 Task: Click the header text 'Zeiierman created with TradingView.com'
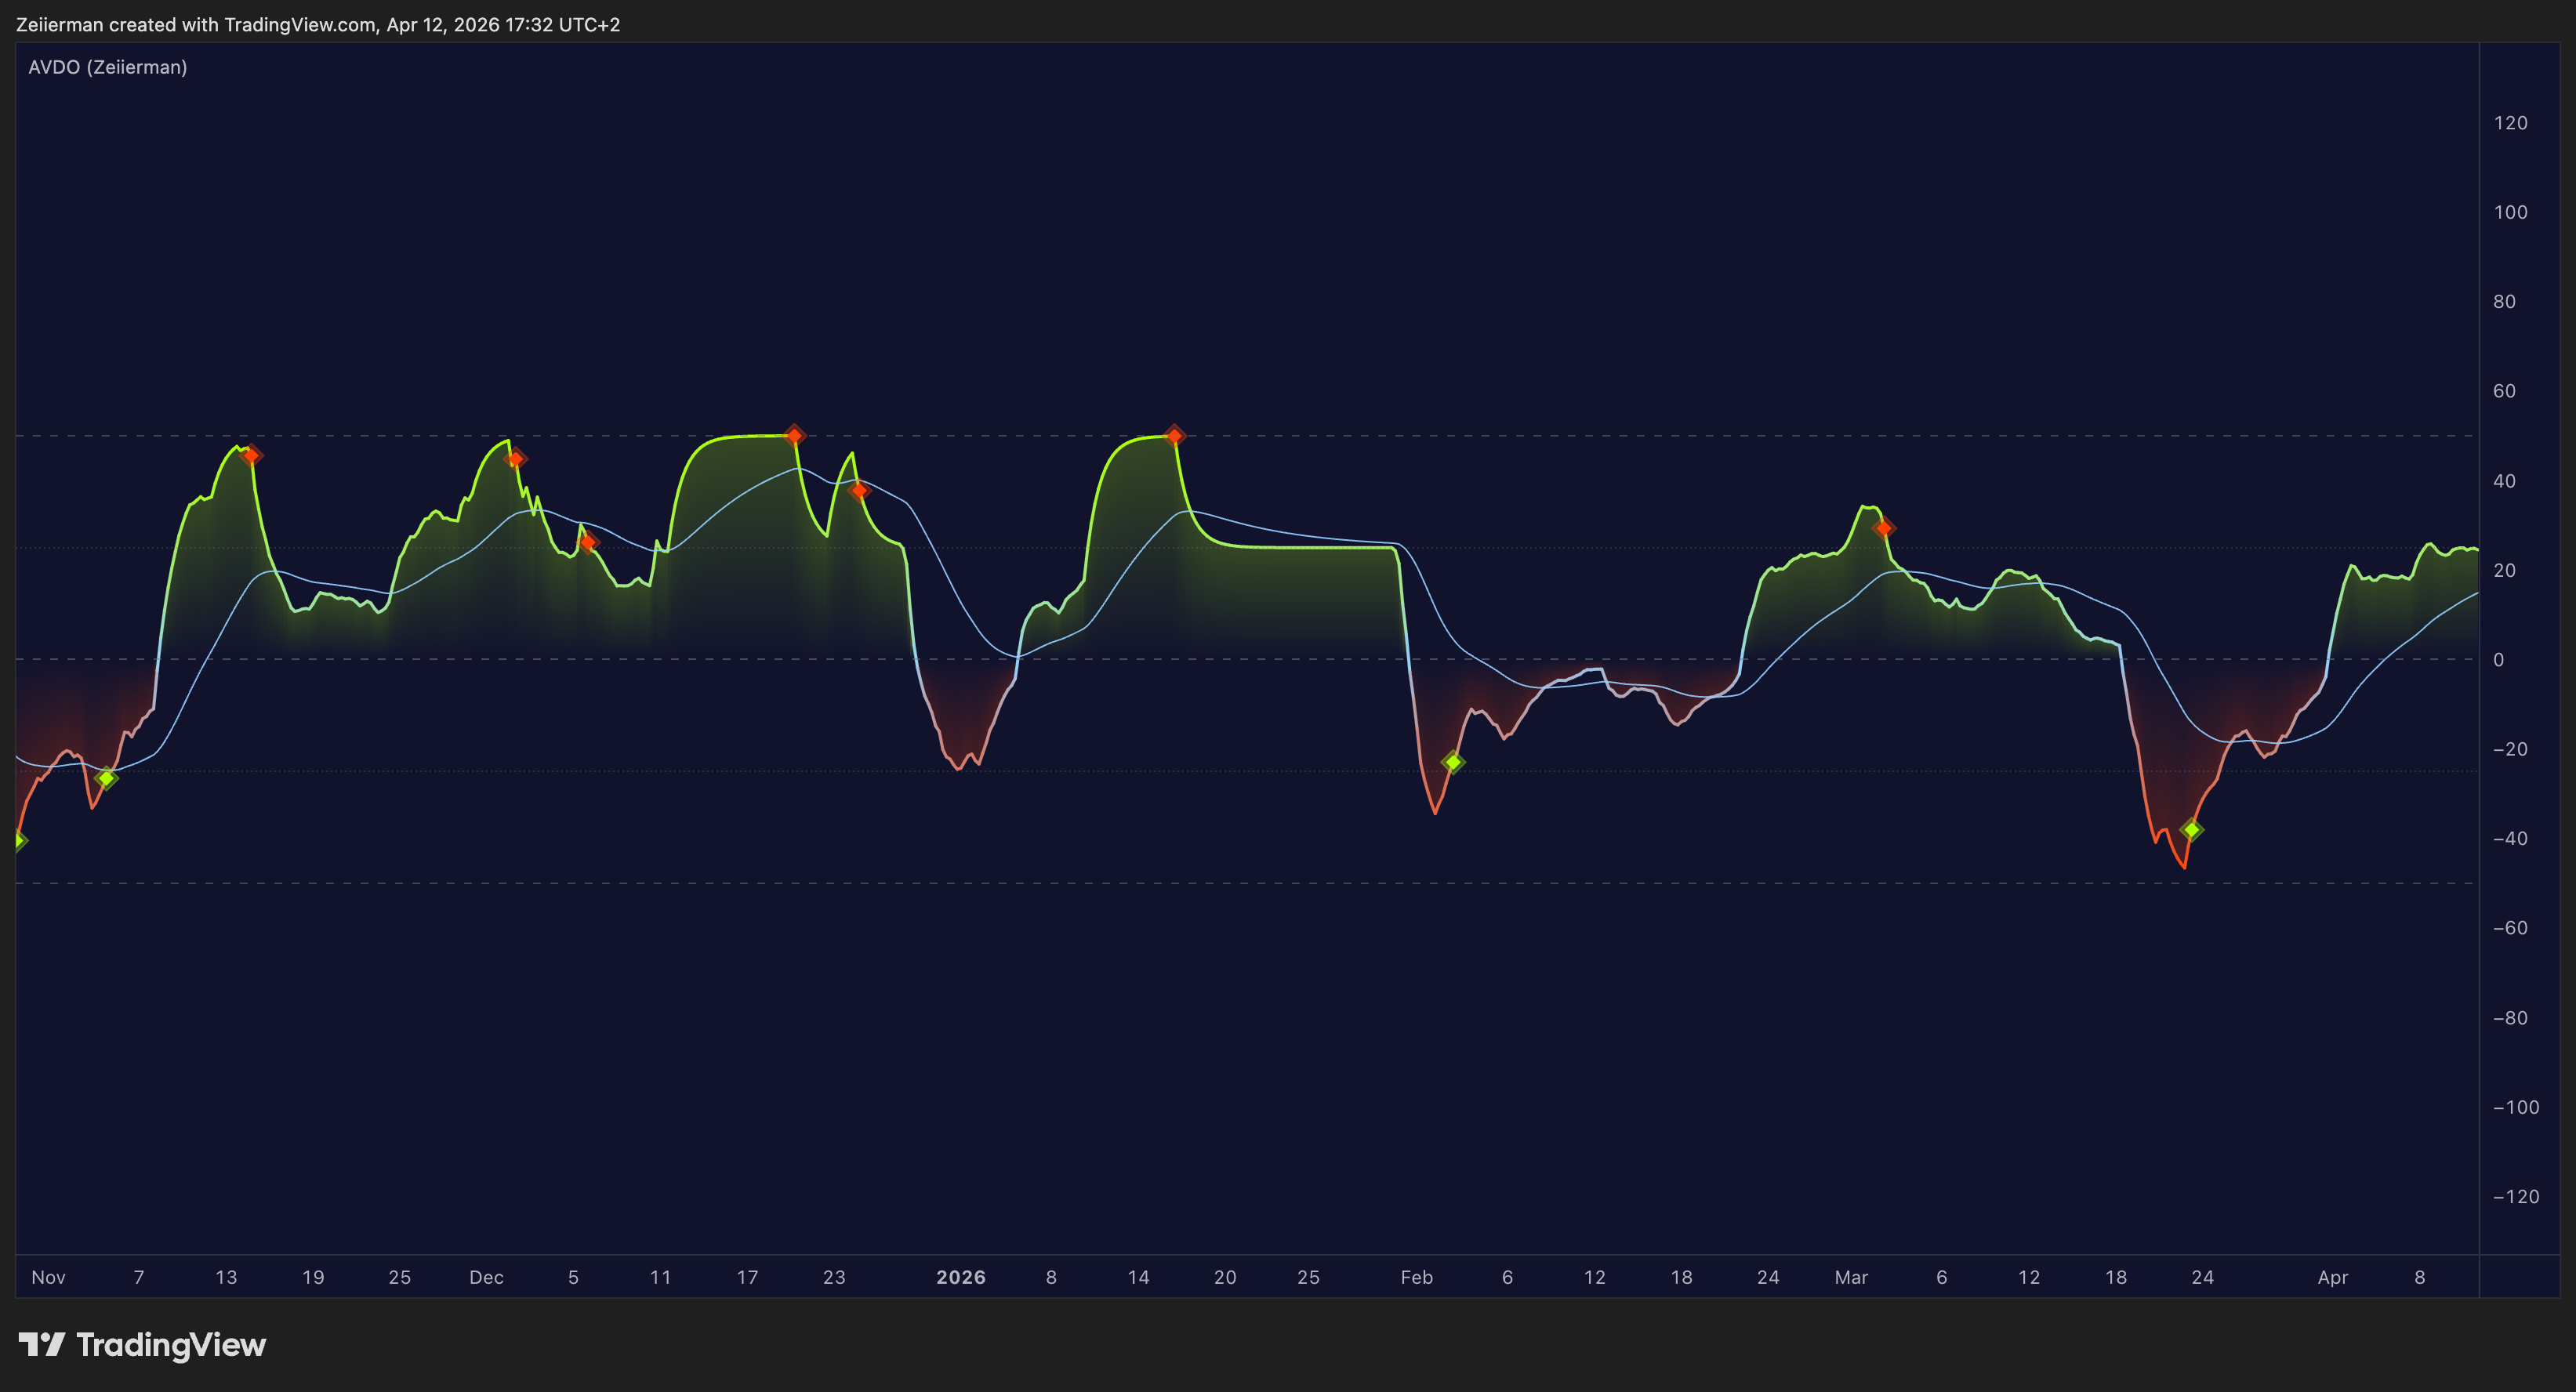pos(196,24)
